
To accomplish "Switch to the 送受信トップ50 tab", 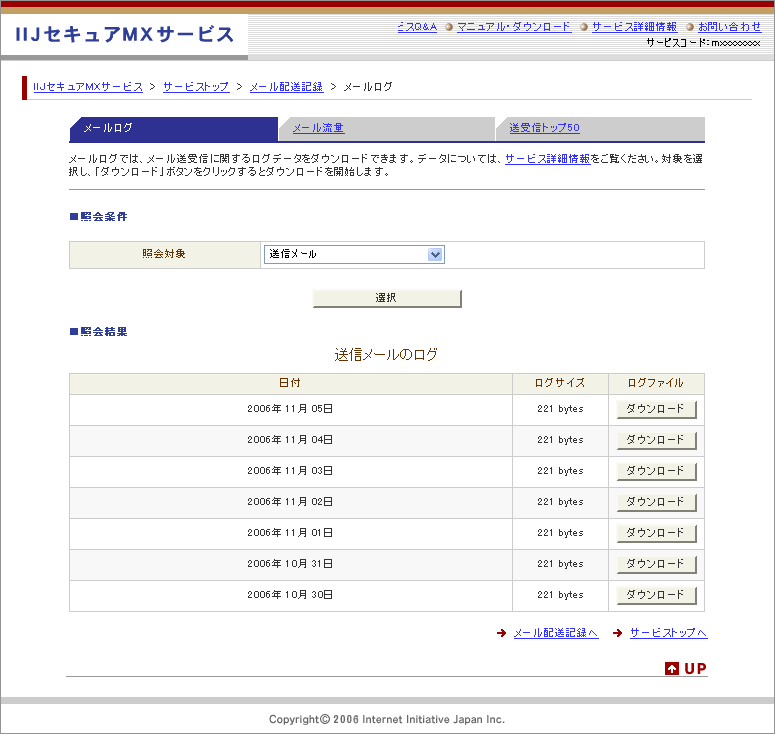I will tap(544, 129).
